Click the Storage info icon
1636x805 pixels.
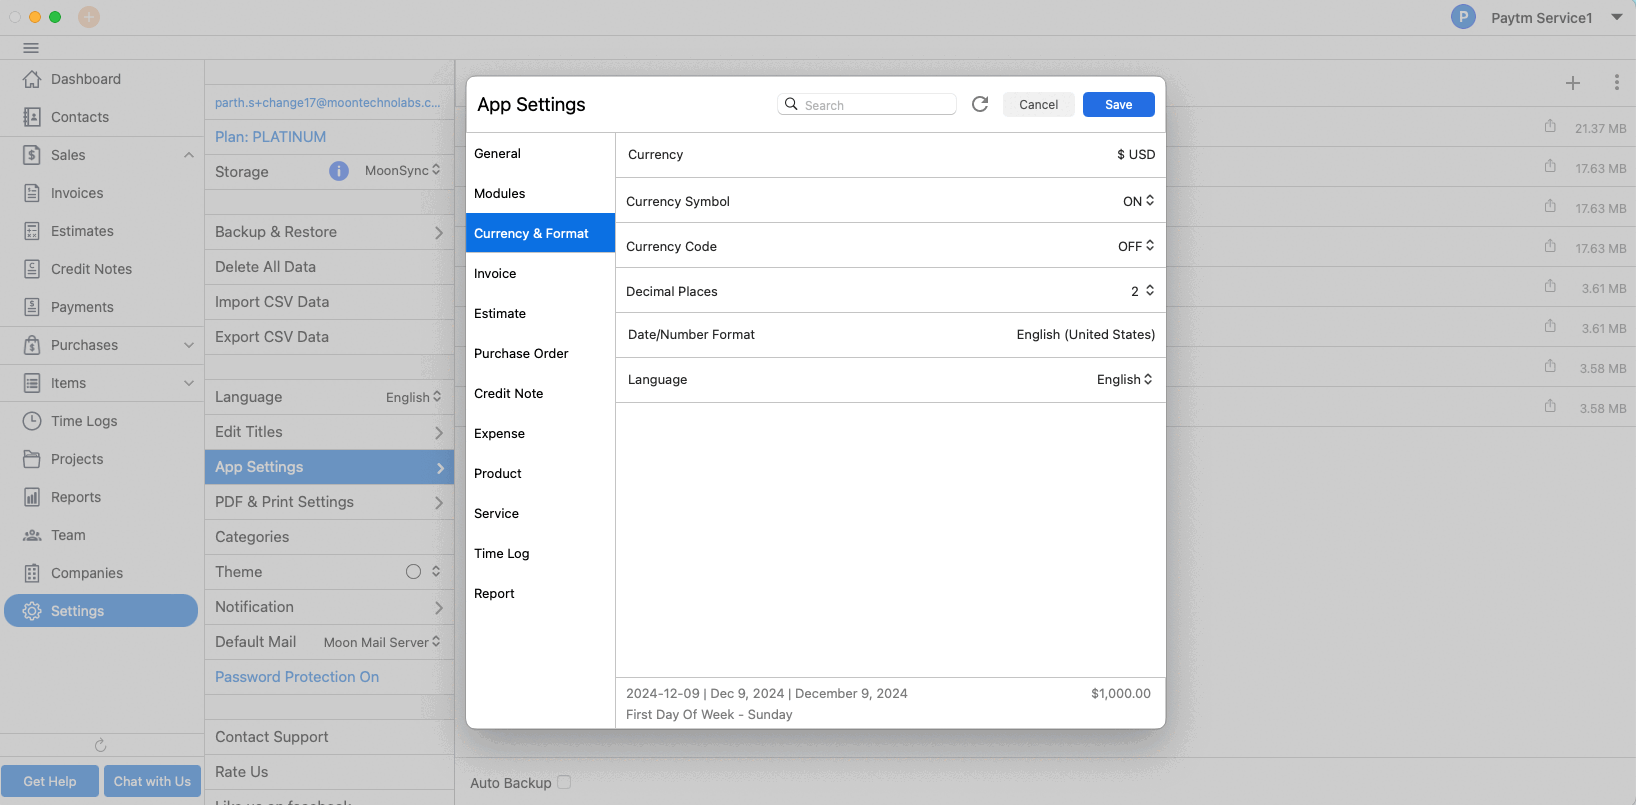click(x=339, y=171)
